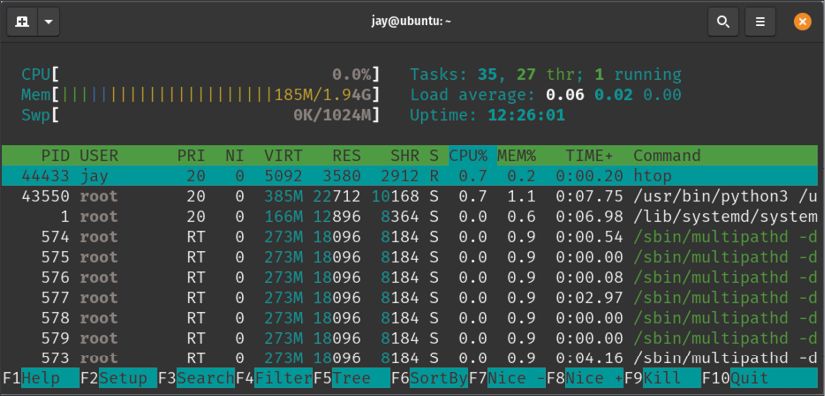Screen dimensions: 825x396
Task: Open the hamburger menu icon
Action: 760,22
